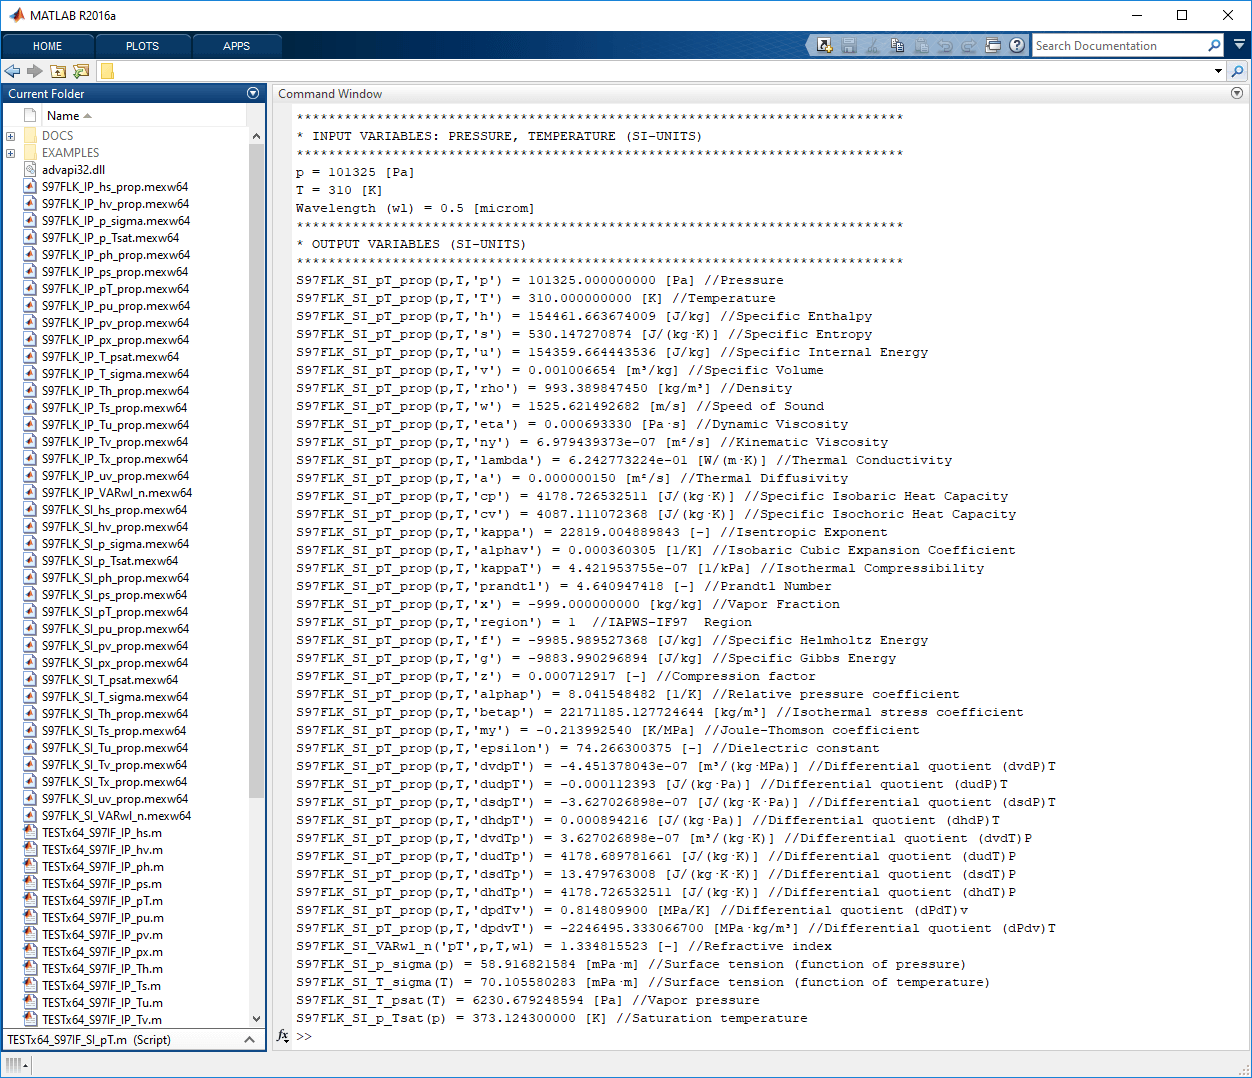Click the fx function hints icon in Command Window

pyautogui.click(x=283, y=1037)
